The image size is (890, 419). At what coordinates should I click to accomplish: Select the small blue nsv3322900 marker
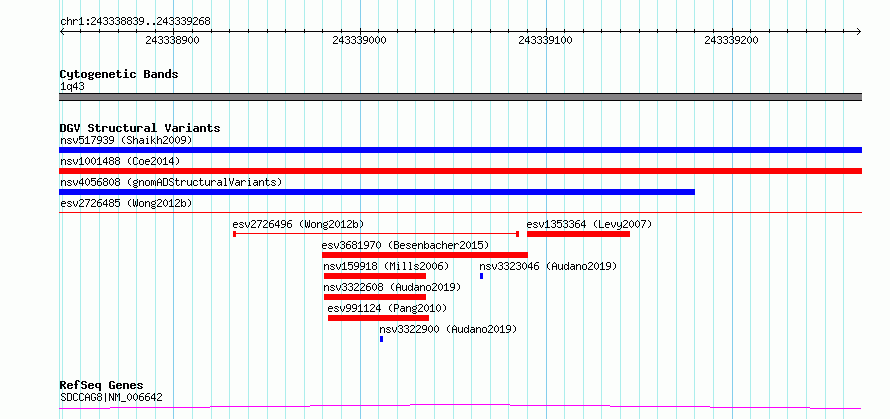point(381,339)
